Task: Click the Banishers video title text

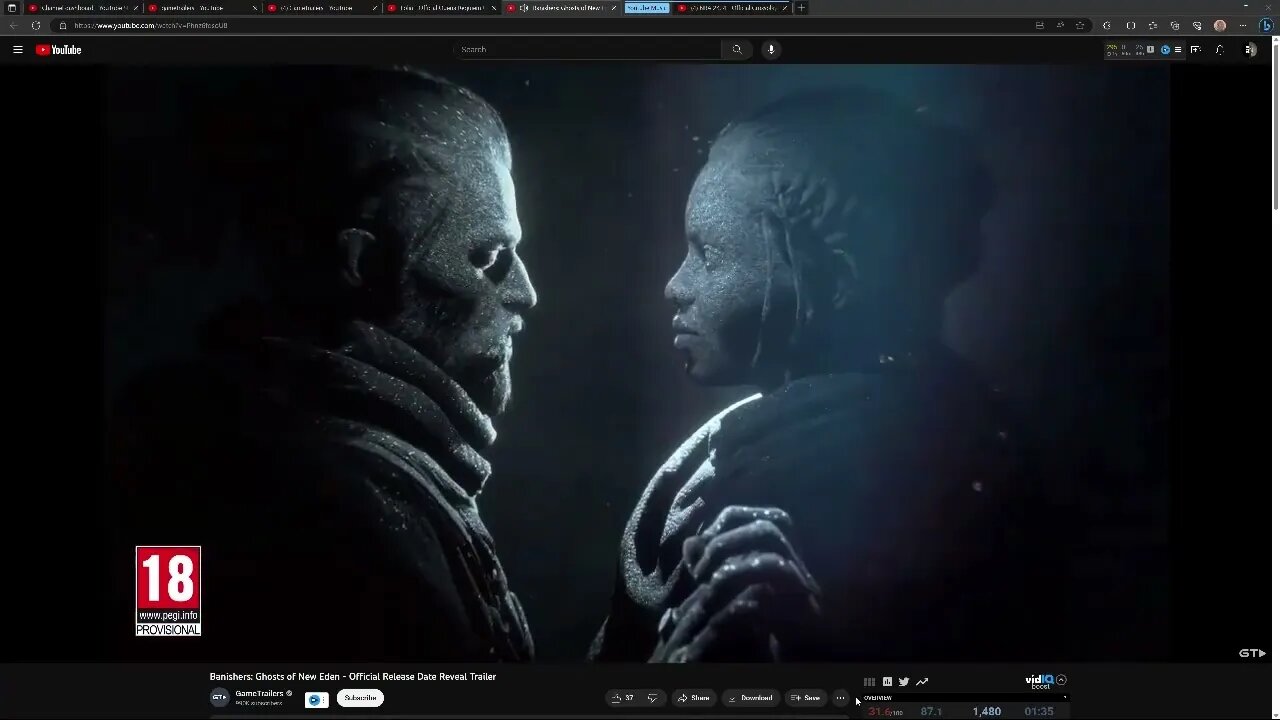Action: (353, 677)
